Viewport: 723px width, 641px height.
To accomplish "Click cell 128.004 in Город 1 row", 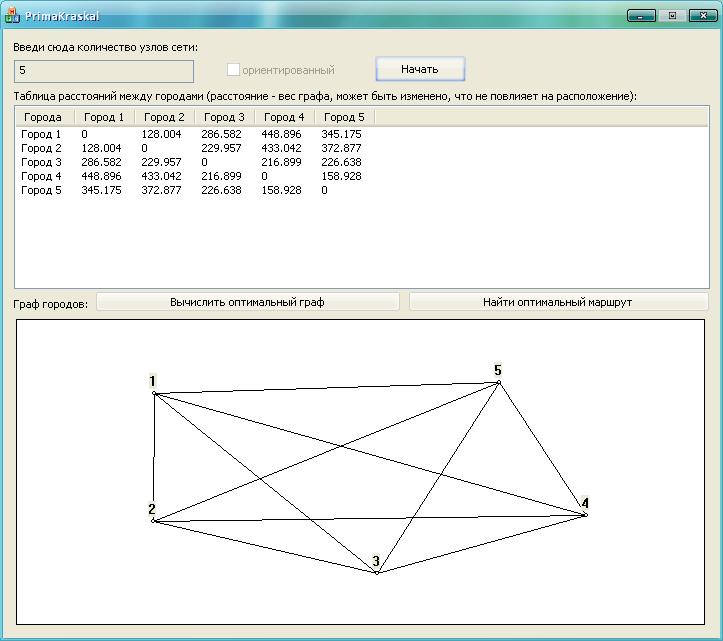I will point(161,134).
